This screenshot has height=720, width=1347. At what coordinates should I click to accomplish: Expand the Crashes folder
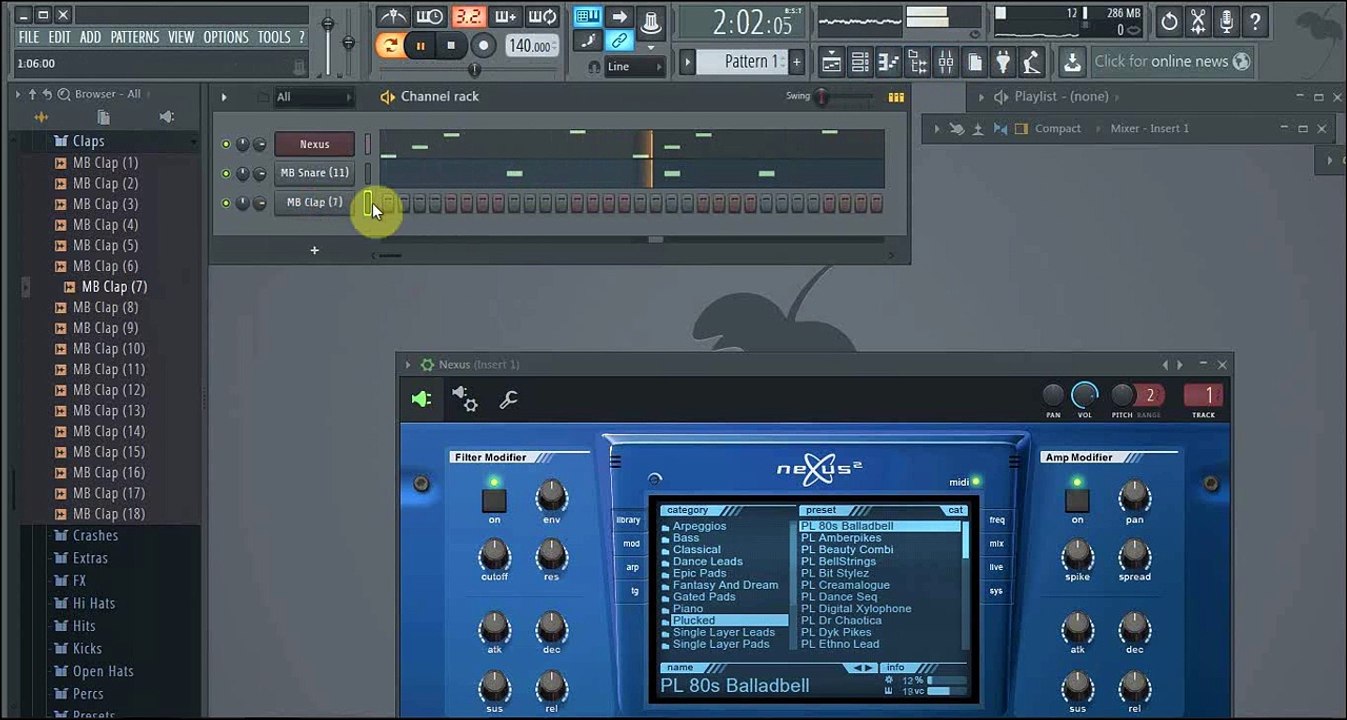tap(95, 536)
